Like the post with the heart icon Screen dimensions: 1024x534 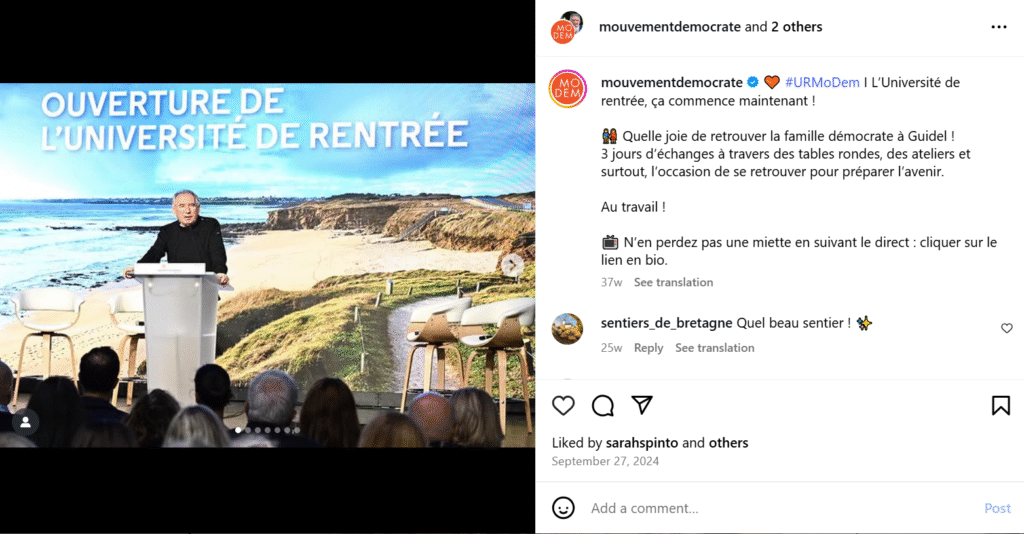tap(563, 405)
